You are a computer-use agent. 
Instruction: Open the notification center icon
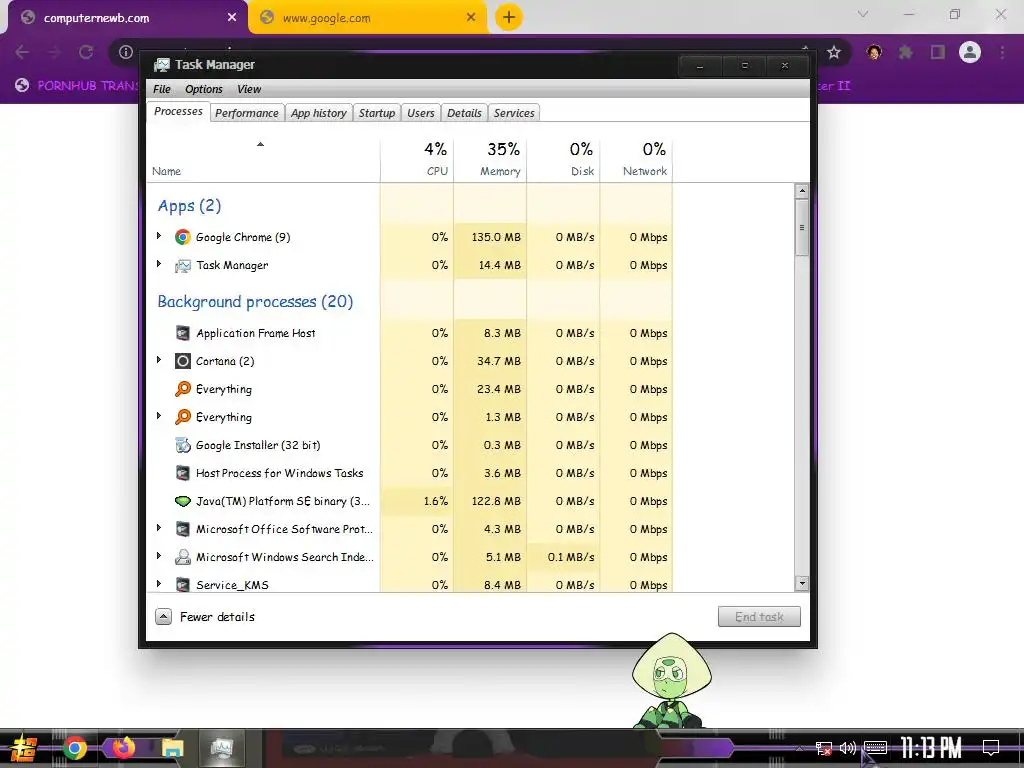tap(991, 748)
